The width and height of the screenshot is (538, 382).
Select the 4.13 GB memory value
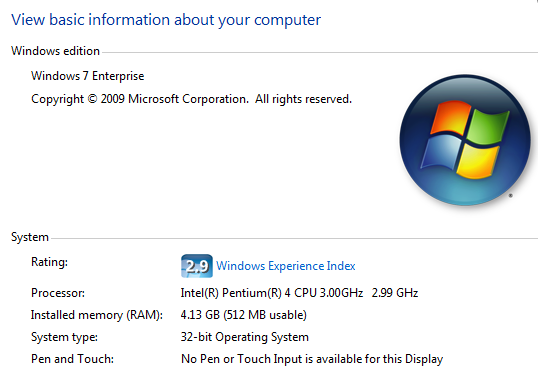(200, 315)
